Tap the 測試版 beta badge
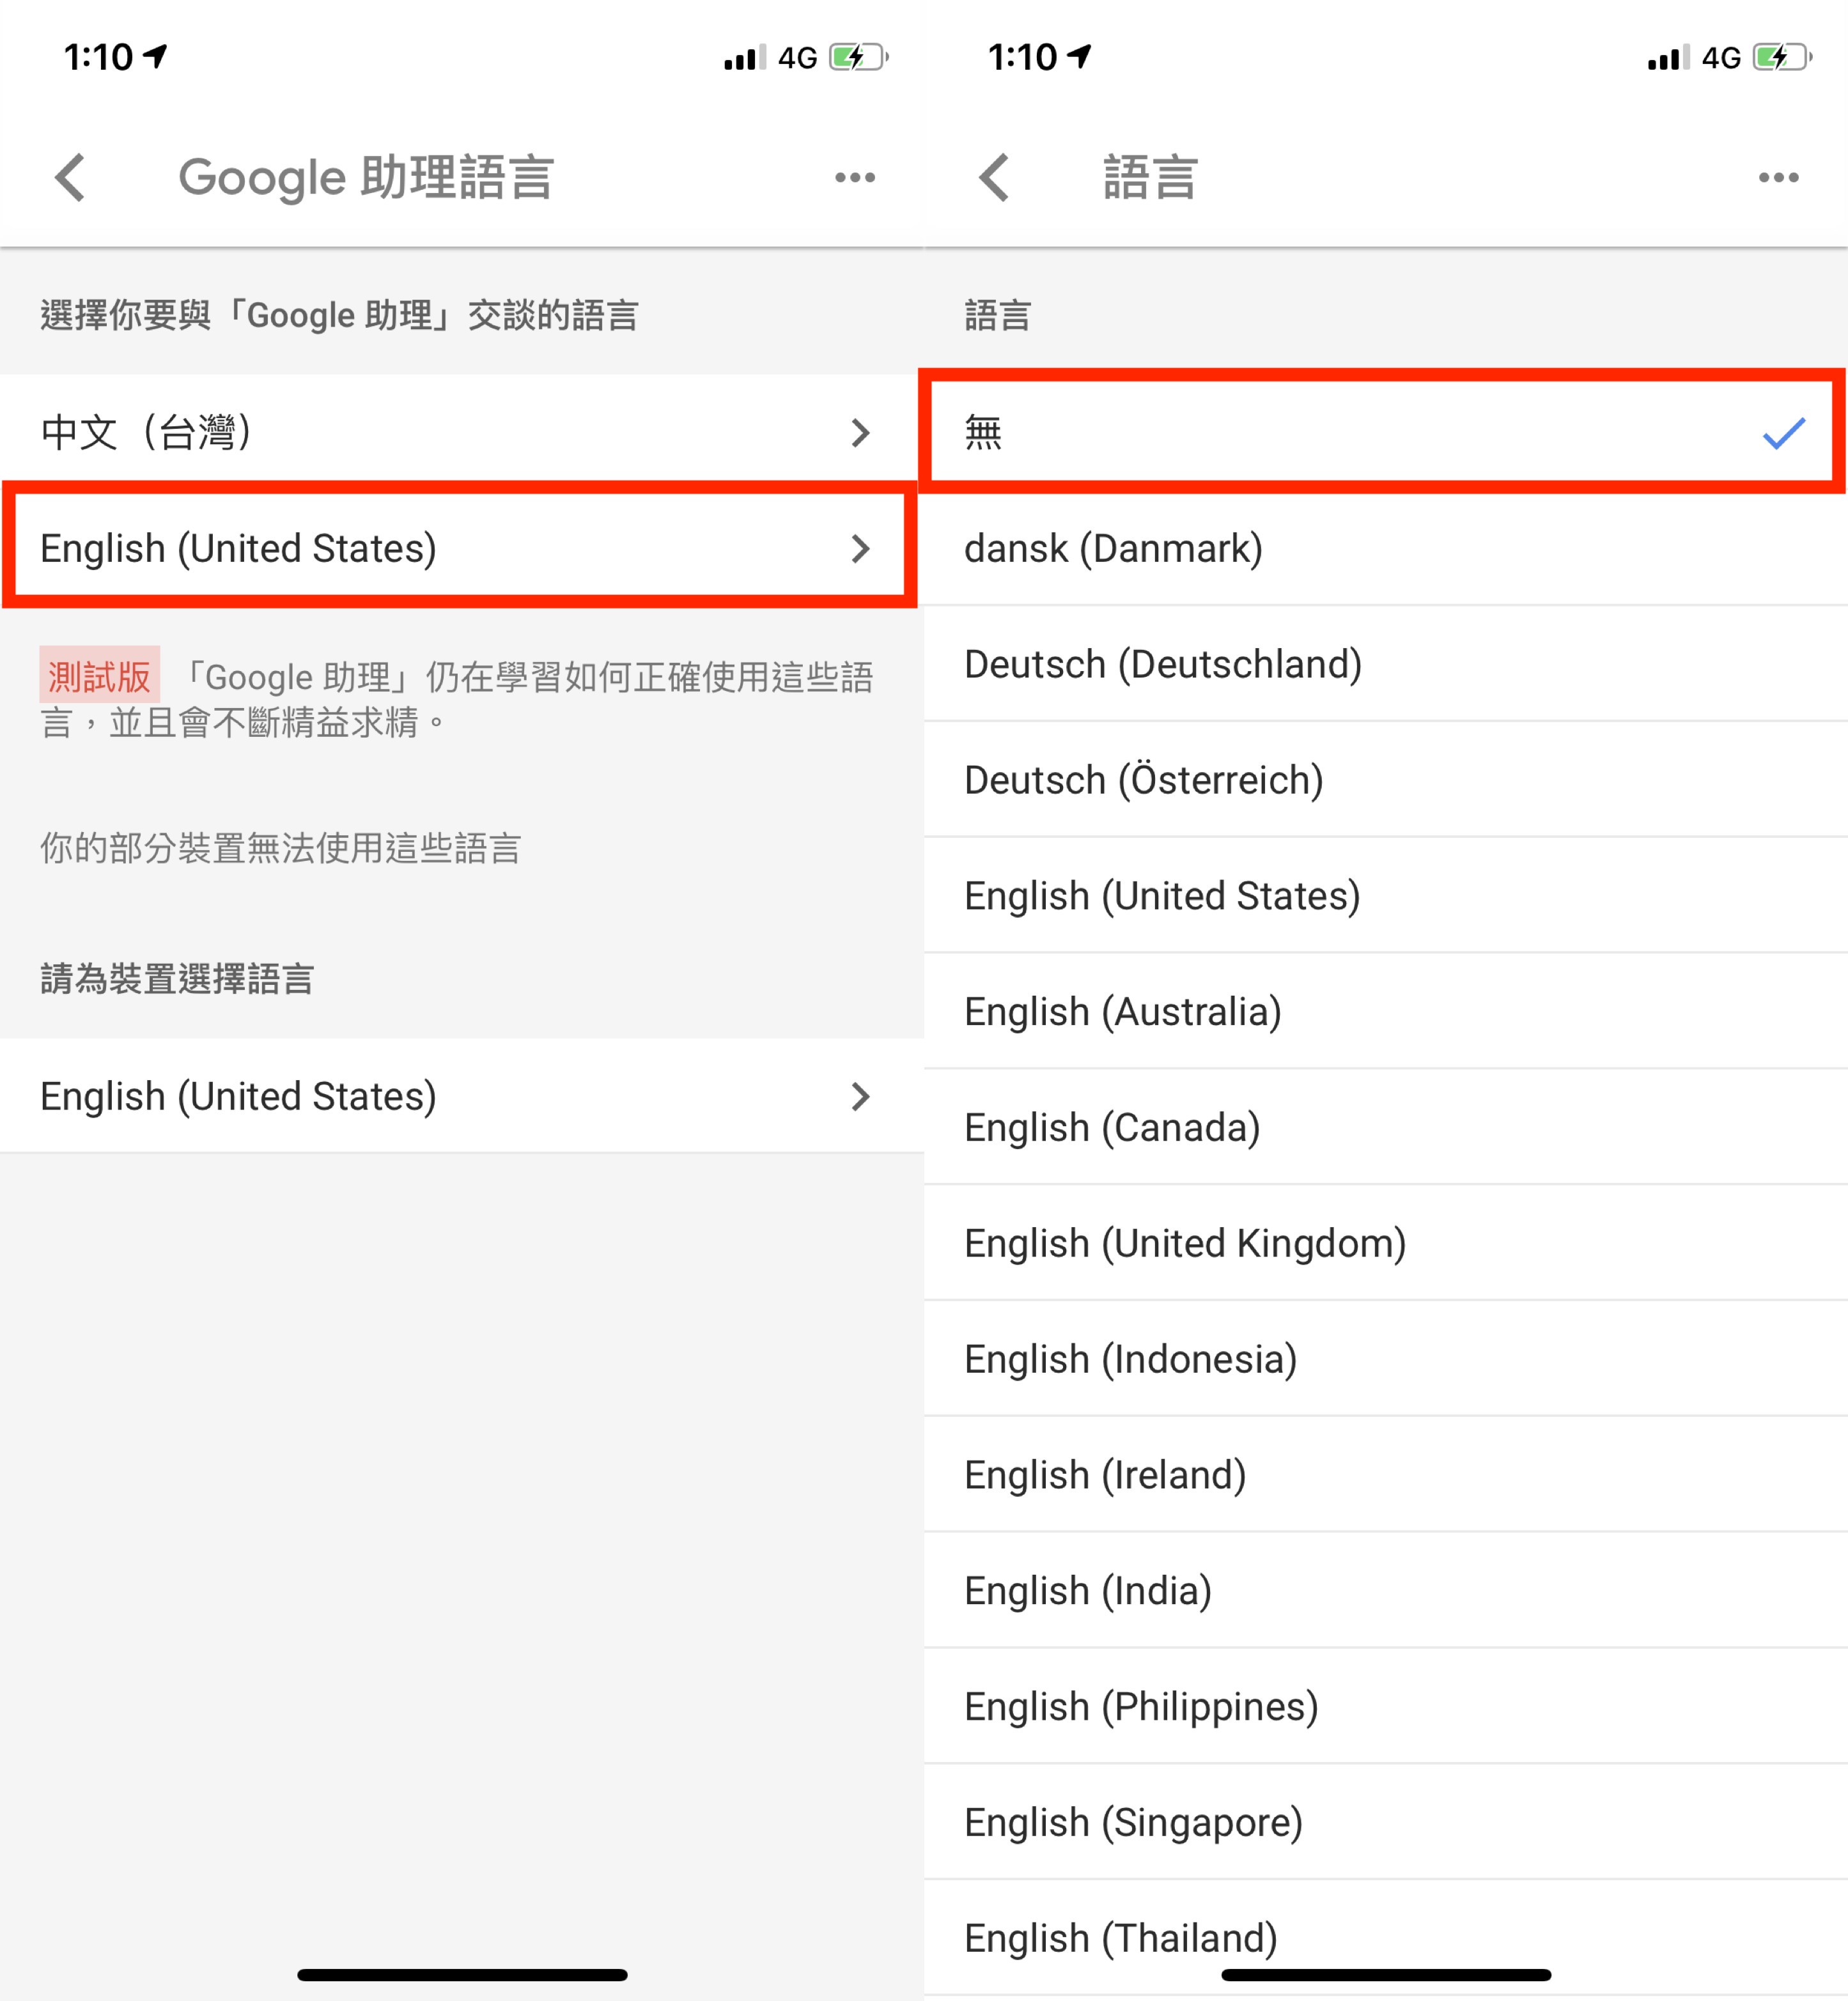The height and width of the screenshot is (2001, 1848). click(x=99, y=676)
